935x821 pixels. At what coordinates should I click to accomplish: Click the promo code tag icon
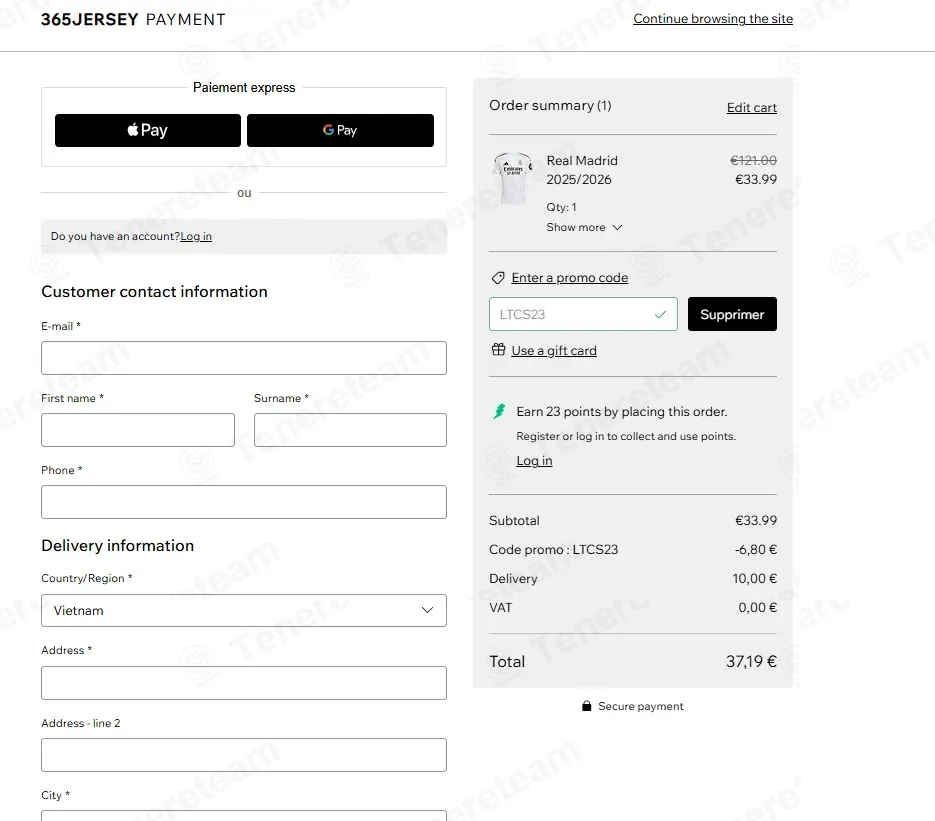pos(498,278)
